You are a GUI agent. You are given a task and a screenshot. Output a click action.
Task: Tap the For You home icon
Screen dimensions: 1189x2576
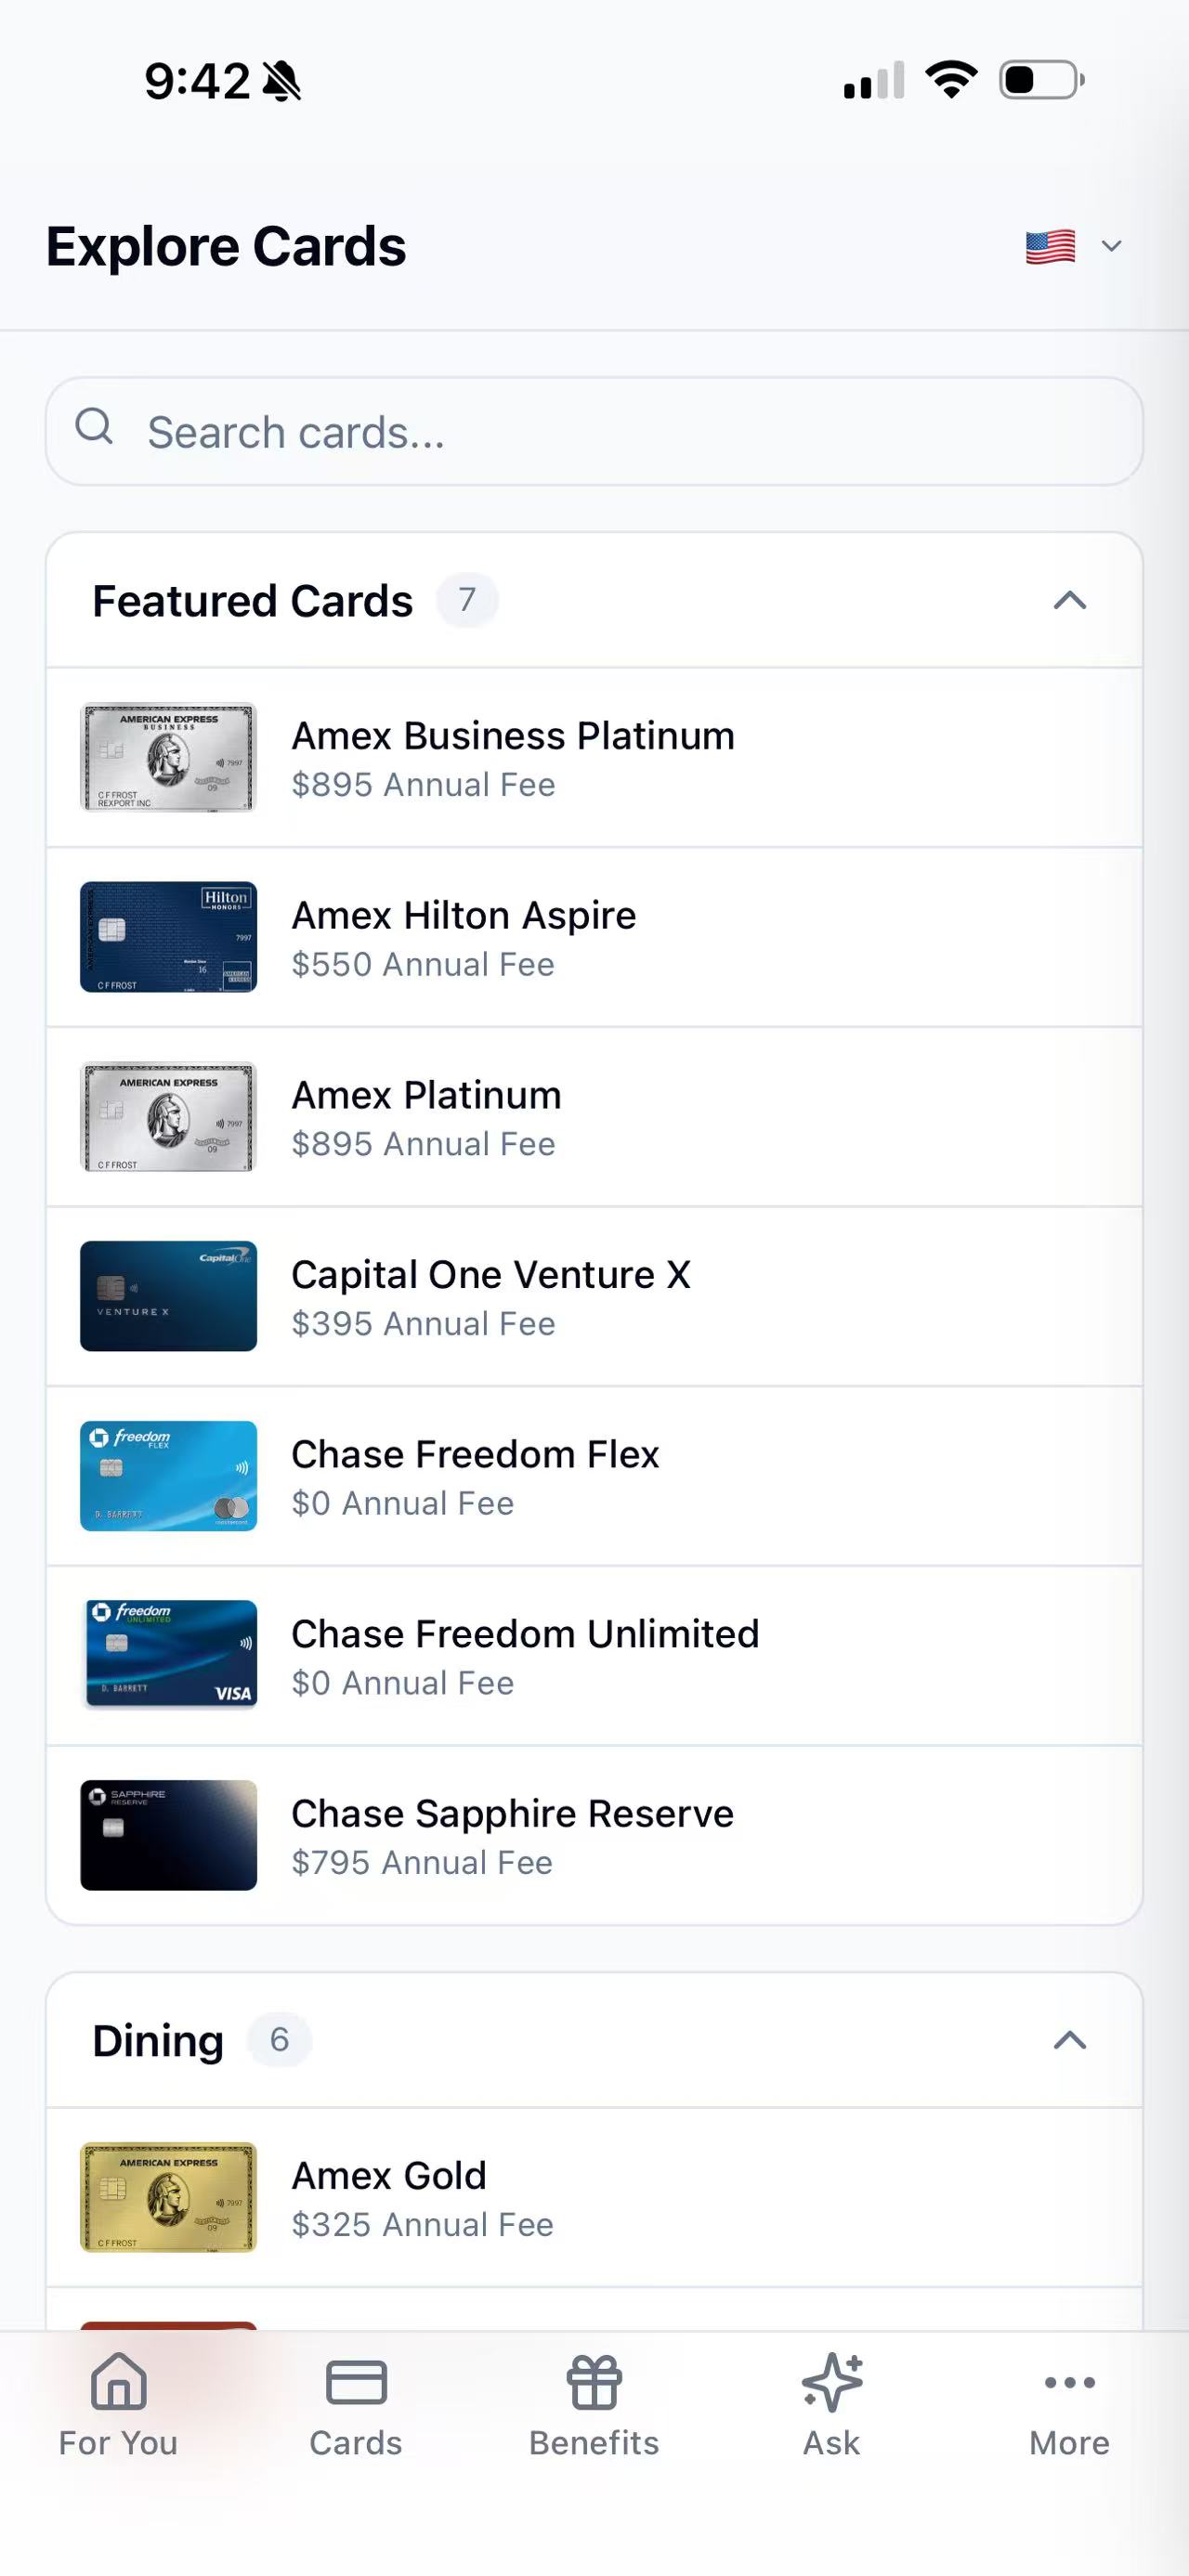point(118,2381)
